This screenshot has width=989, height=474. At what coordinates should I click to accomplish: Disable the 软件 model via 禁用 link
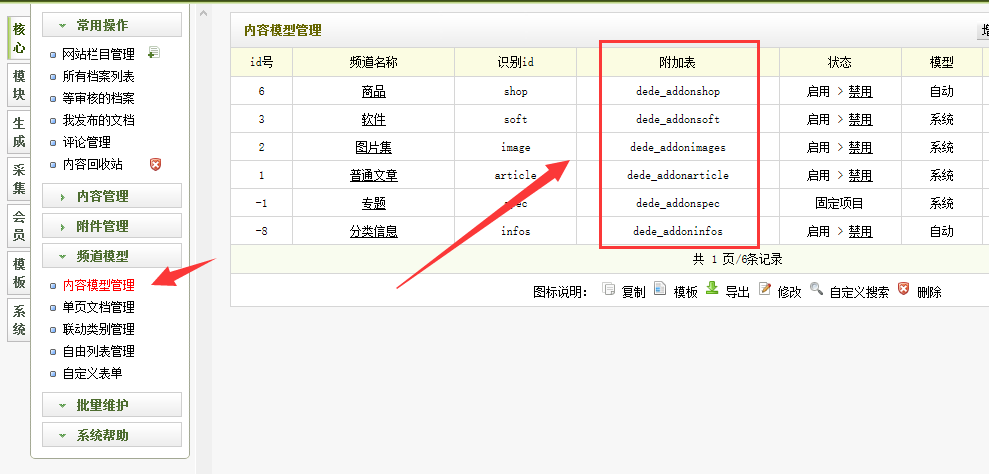(860, 120)
